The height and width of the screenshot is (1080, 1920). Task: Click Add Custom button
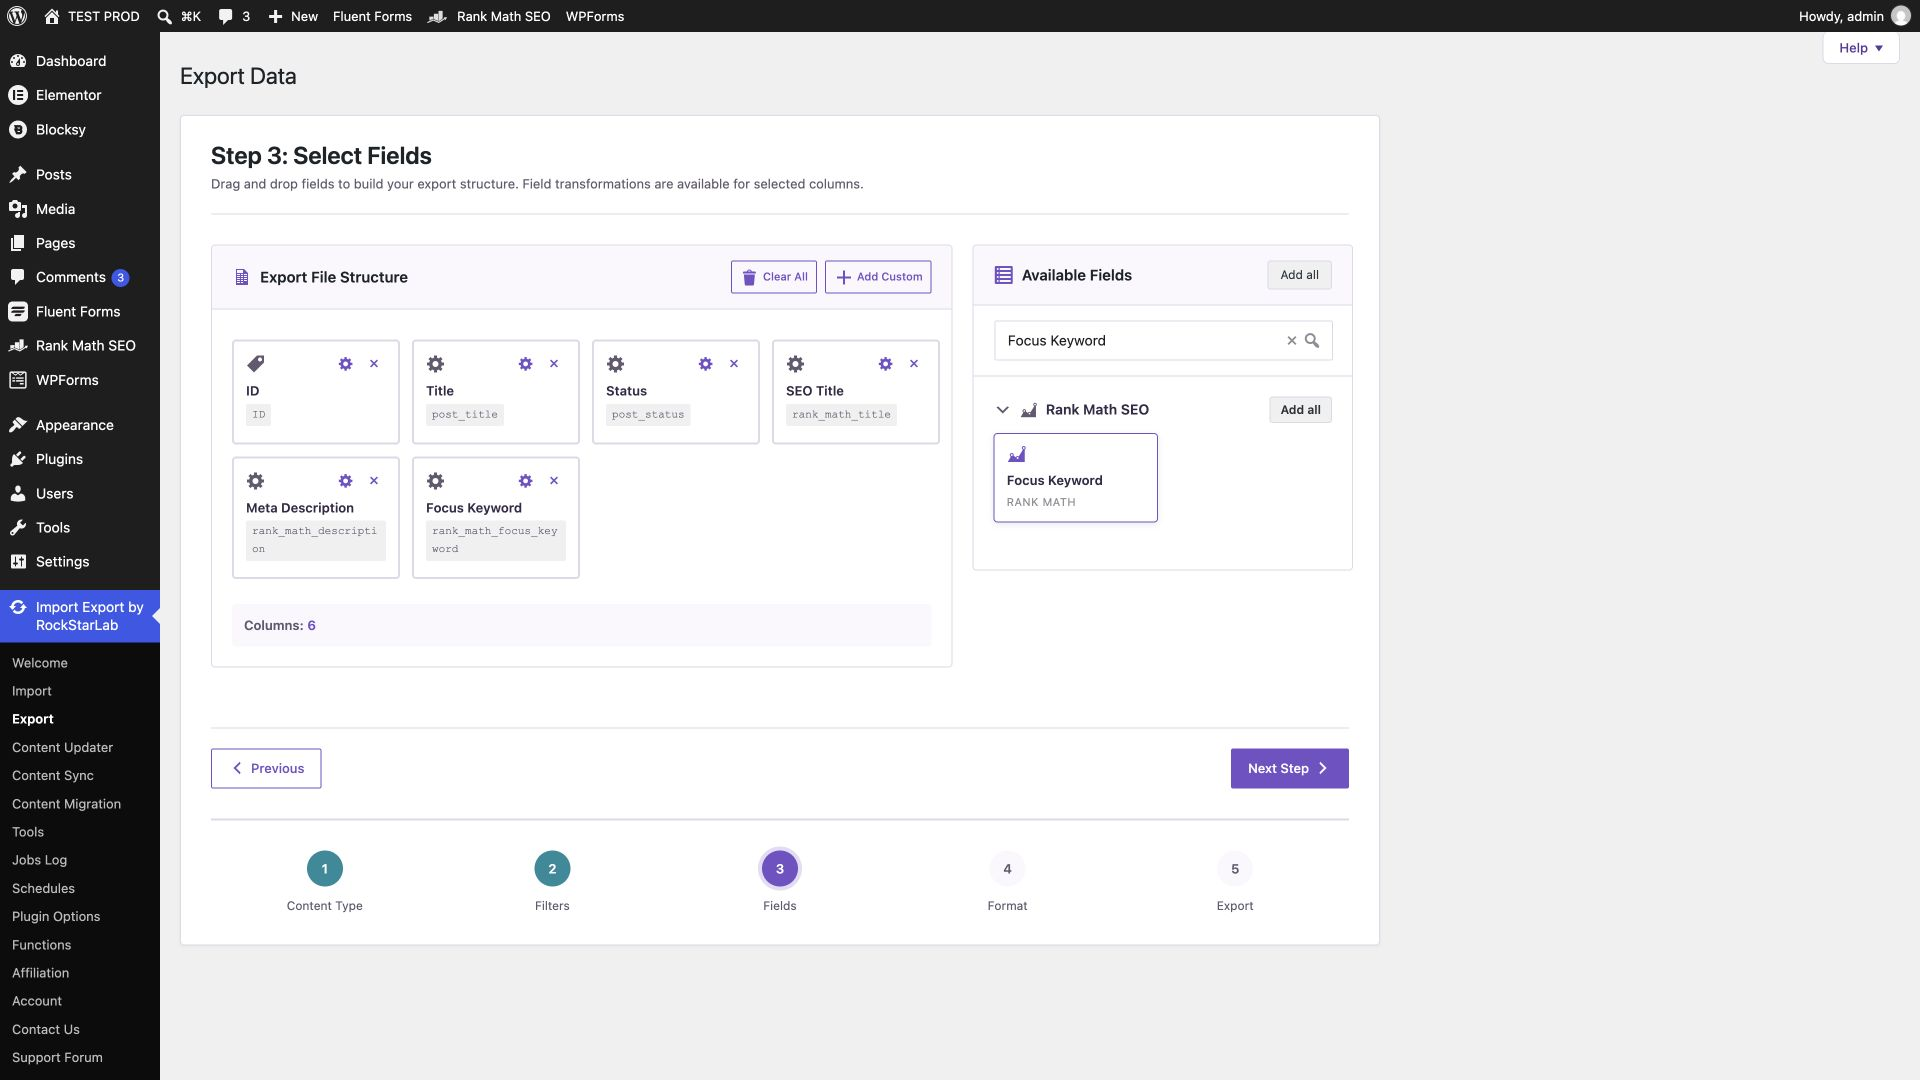tap(878, 277)
